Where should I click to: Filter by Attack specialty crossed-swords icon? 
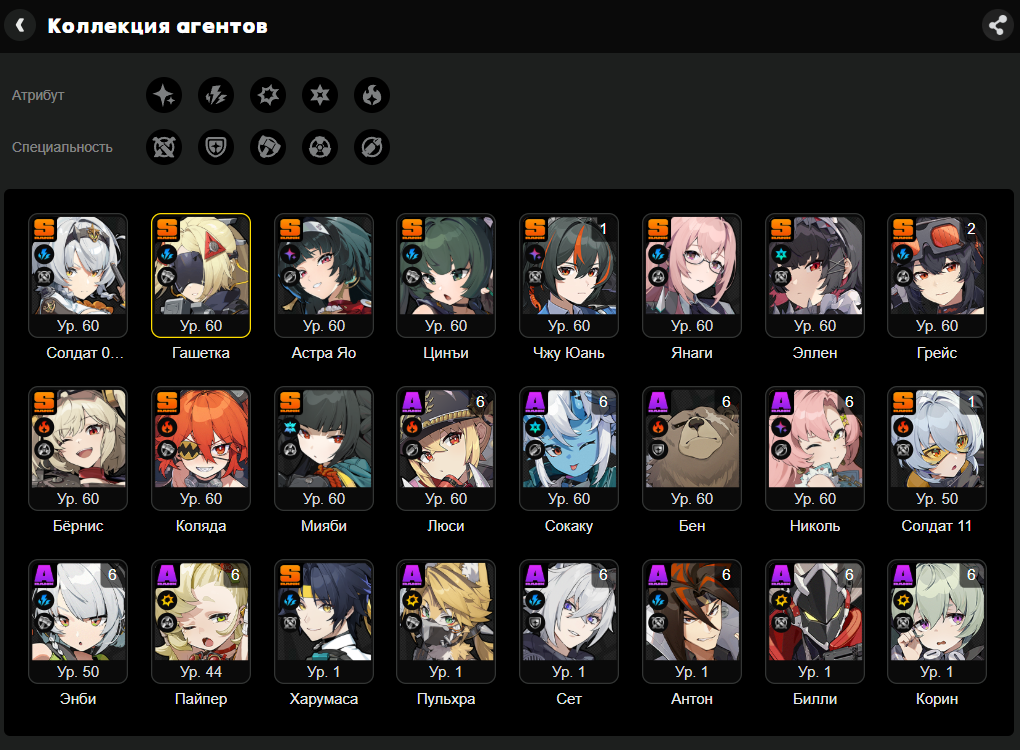click(x=164, y=147)
